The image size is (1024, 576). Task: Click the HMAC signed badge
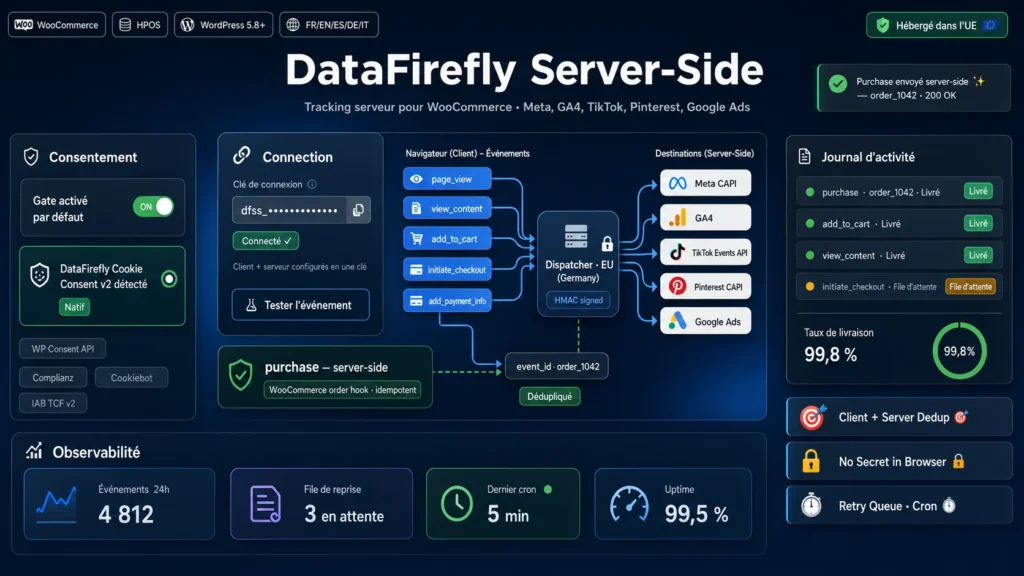click(x=578, y=300)
